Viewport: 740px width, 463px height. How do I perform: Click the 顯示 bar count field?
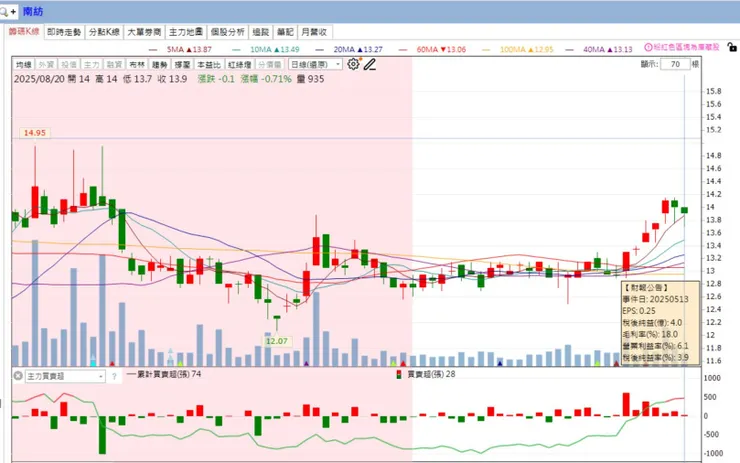675,64
